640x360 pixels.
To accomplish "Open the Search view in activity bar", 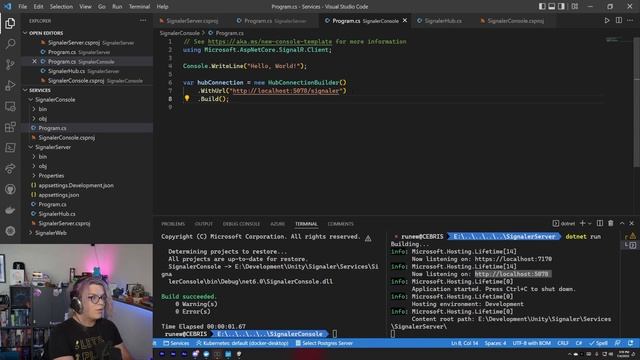I will pos(10,44).
